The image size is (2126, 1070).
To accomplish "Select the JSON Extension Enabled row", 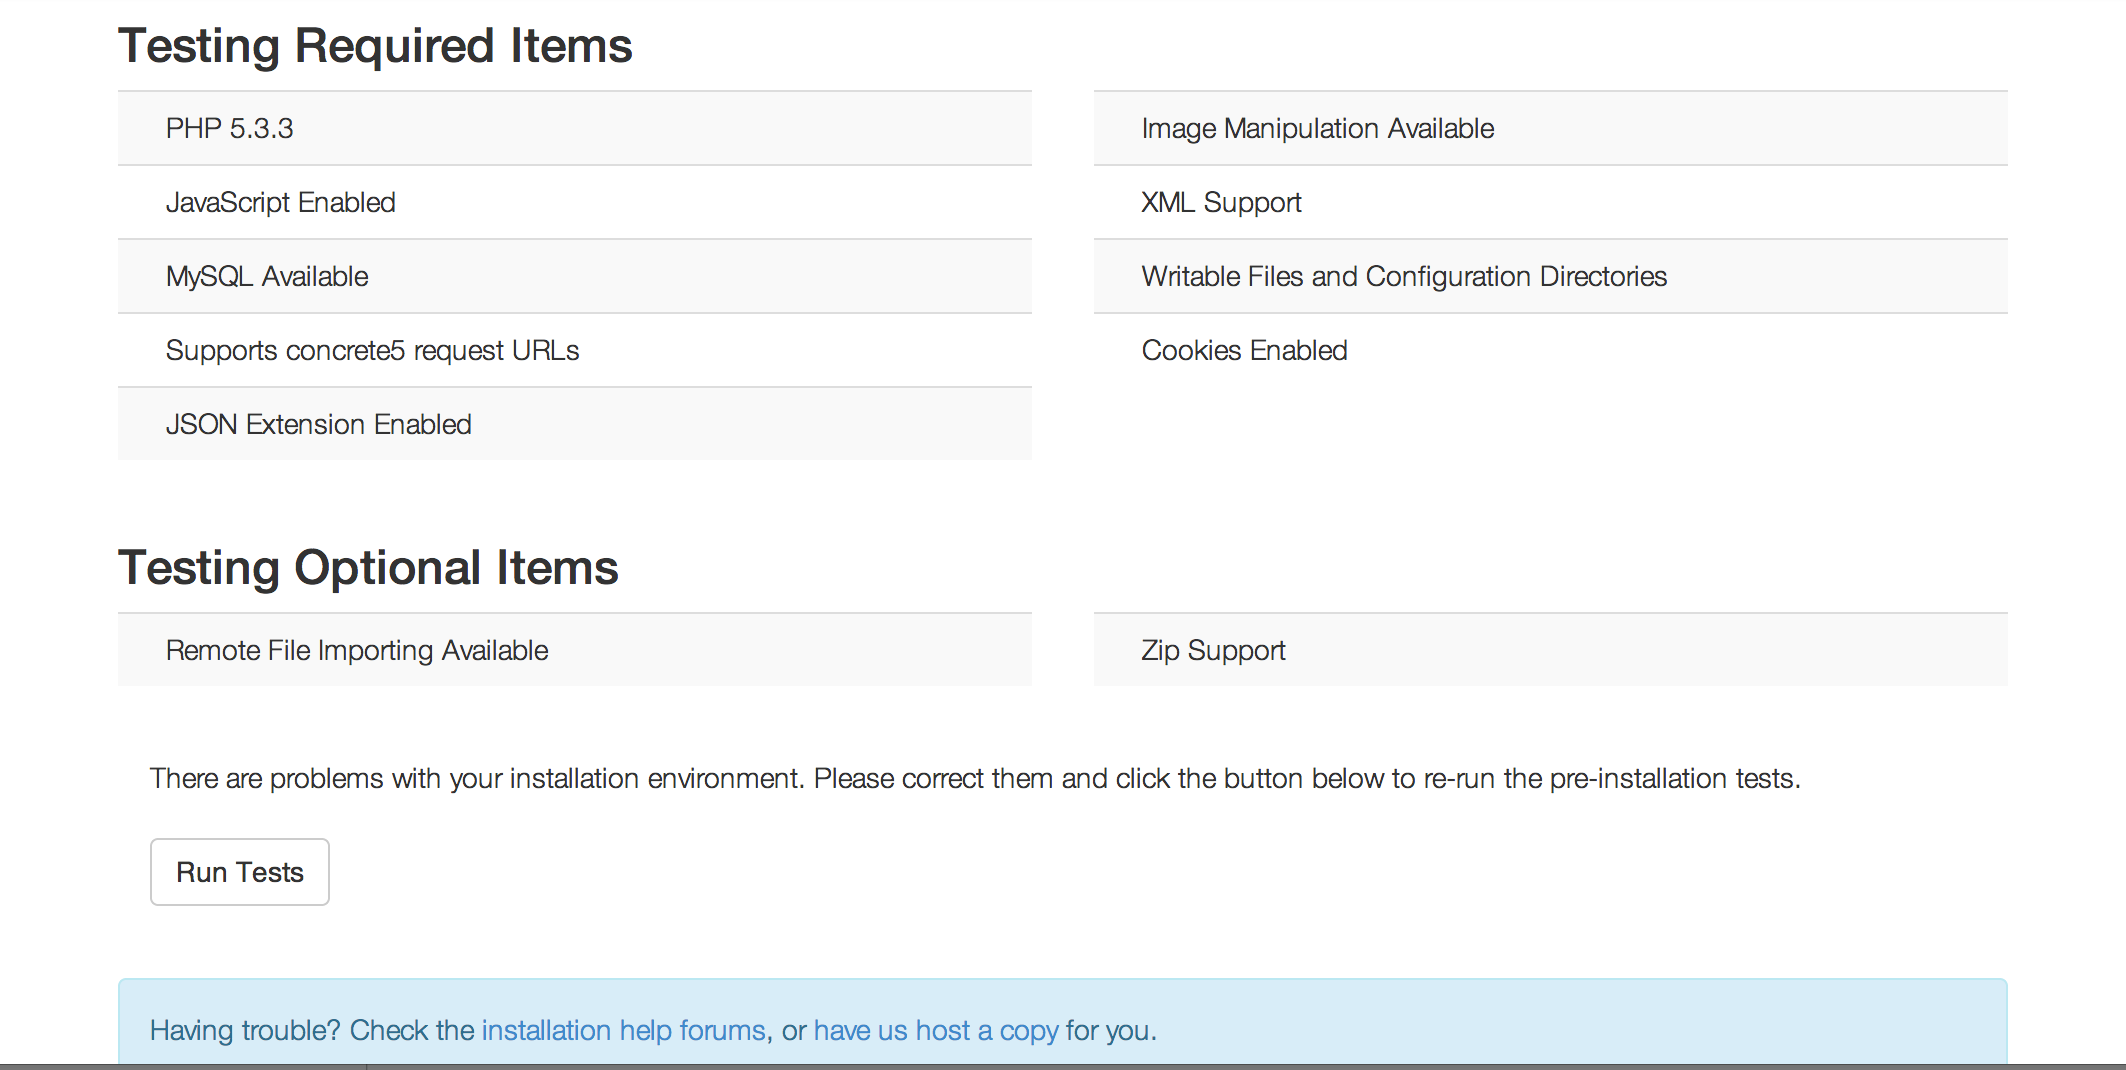I will pos(575,424).
